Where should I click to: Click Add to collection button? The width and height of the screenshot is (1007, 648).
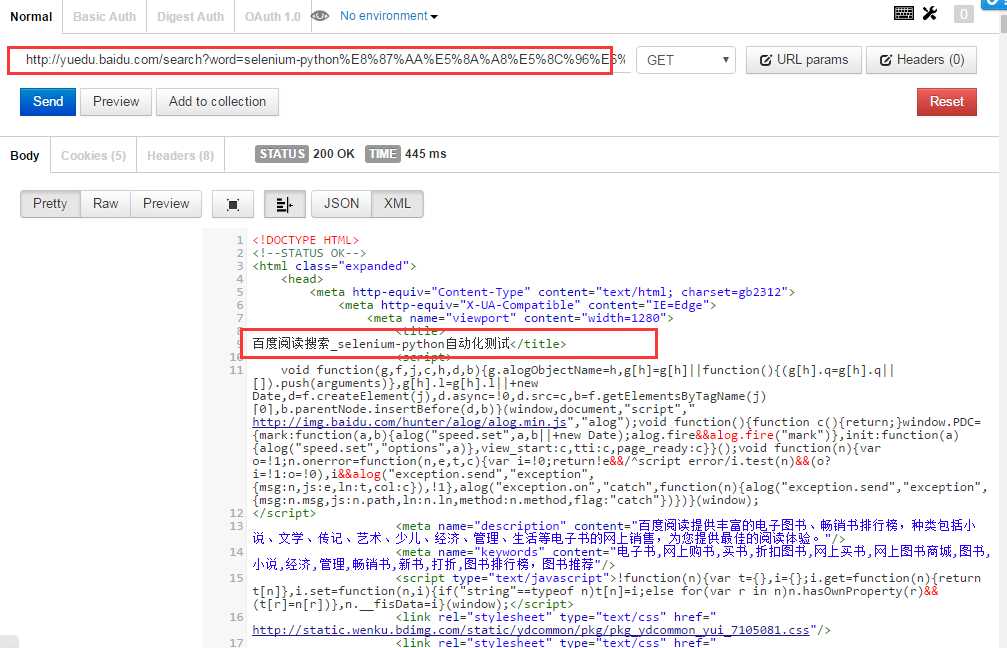click(217, 101)
